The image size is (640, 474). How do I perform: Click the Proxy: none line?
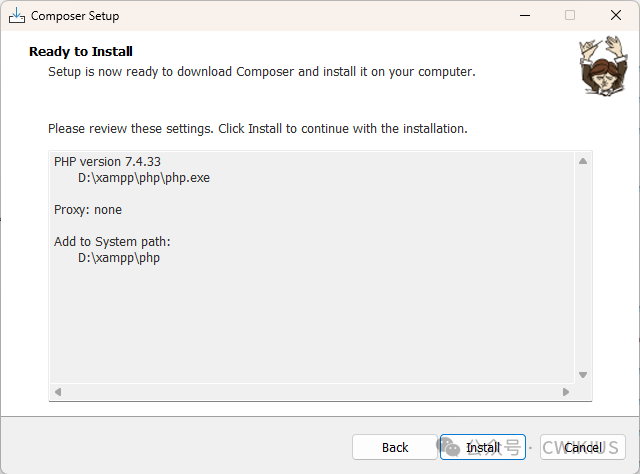88,210
